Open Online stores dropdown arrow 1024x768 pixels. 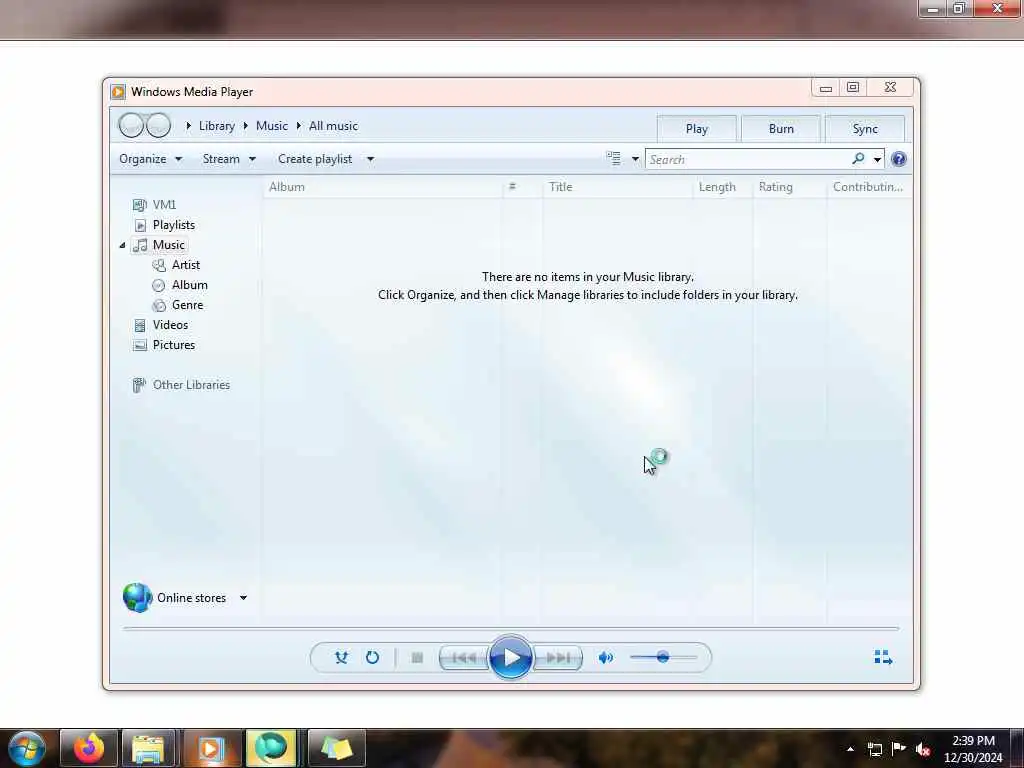pyautogui.click(x=243, y=598)
